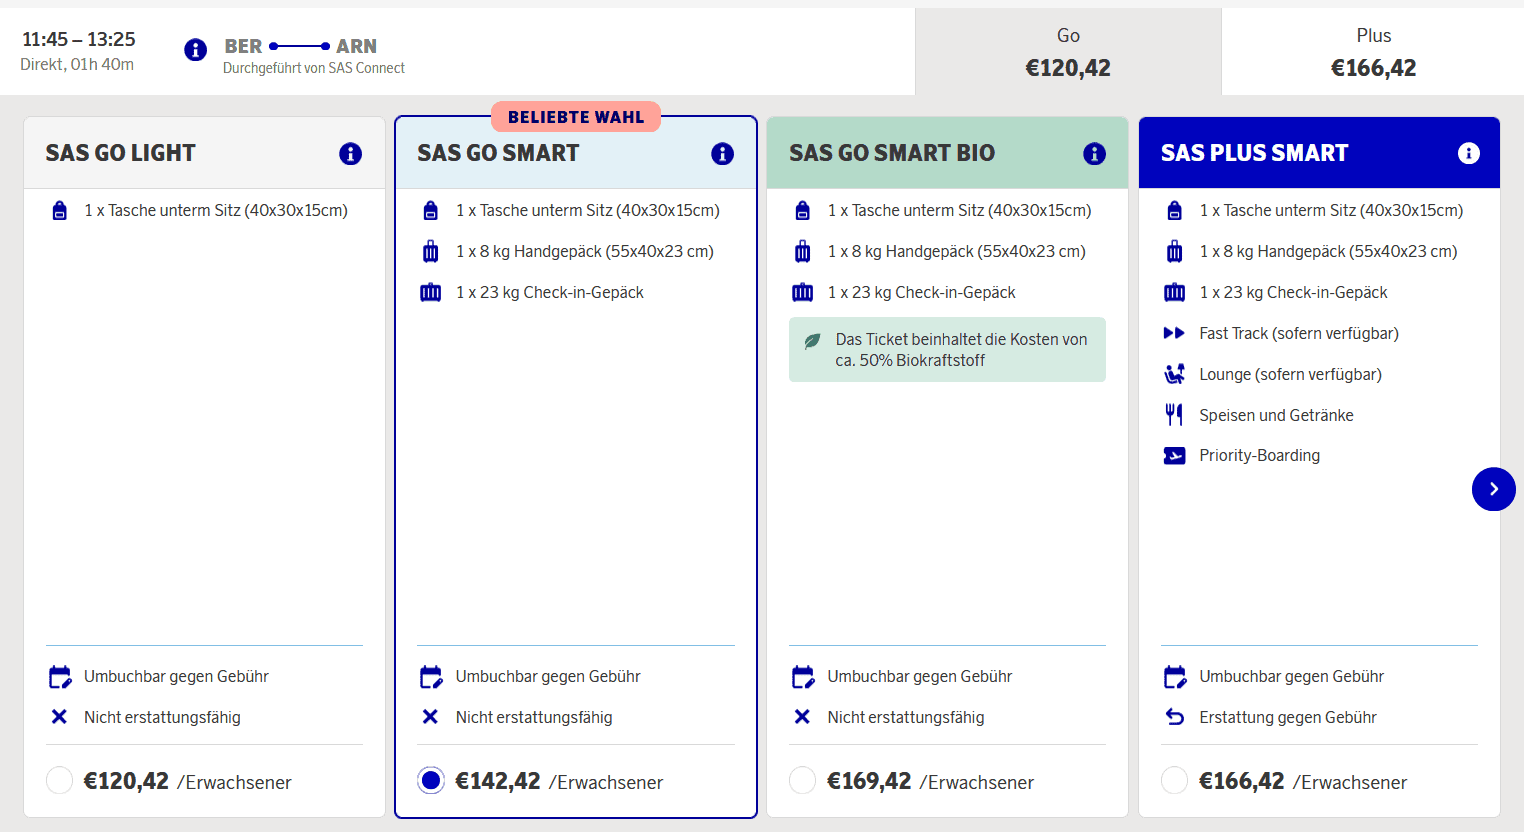Screen dimensions: 1524x832
Task: Select SAS Go Light €120,42 radio button
Action: (x=60, y=780)
